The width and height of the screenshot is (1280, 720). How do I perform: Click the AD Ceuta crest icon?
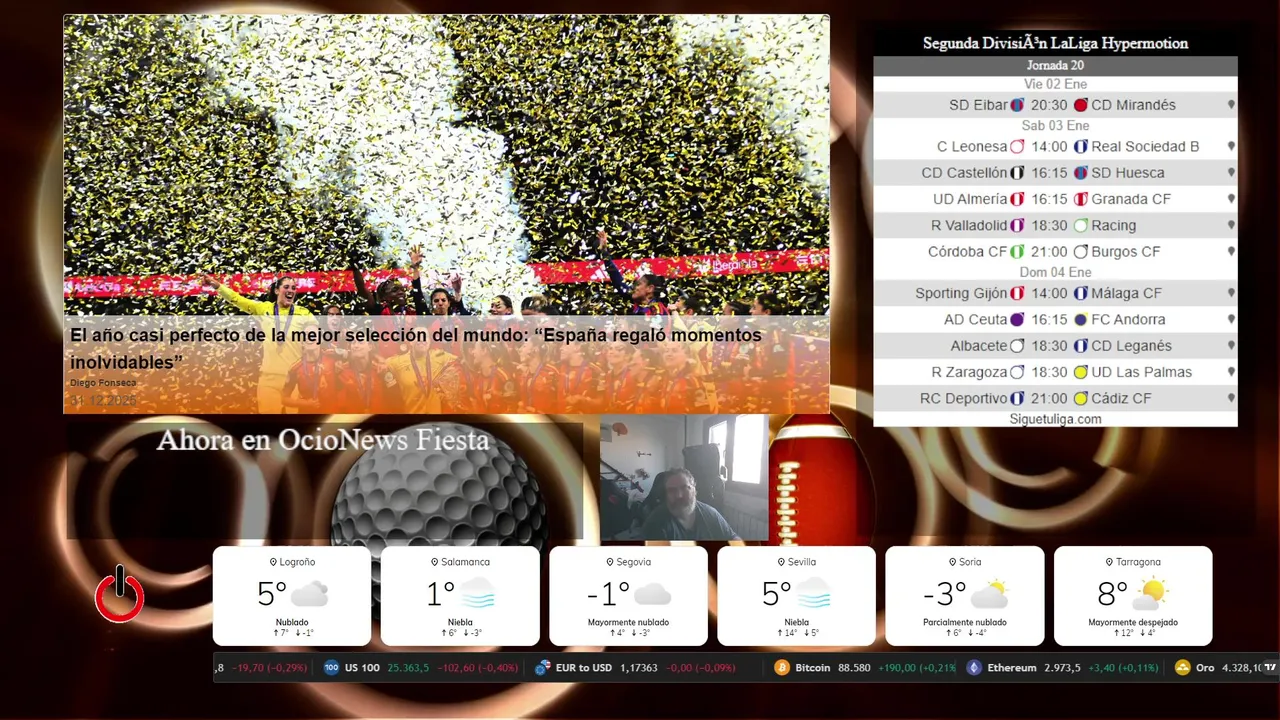click(1018, 320)
